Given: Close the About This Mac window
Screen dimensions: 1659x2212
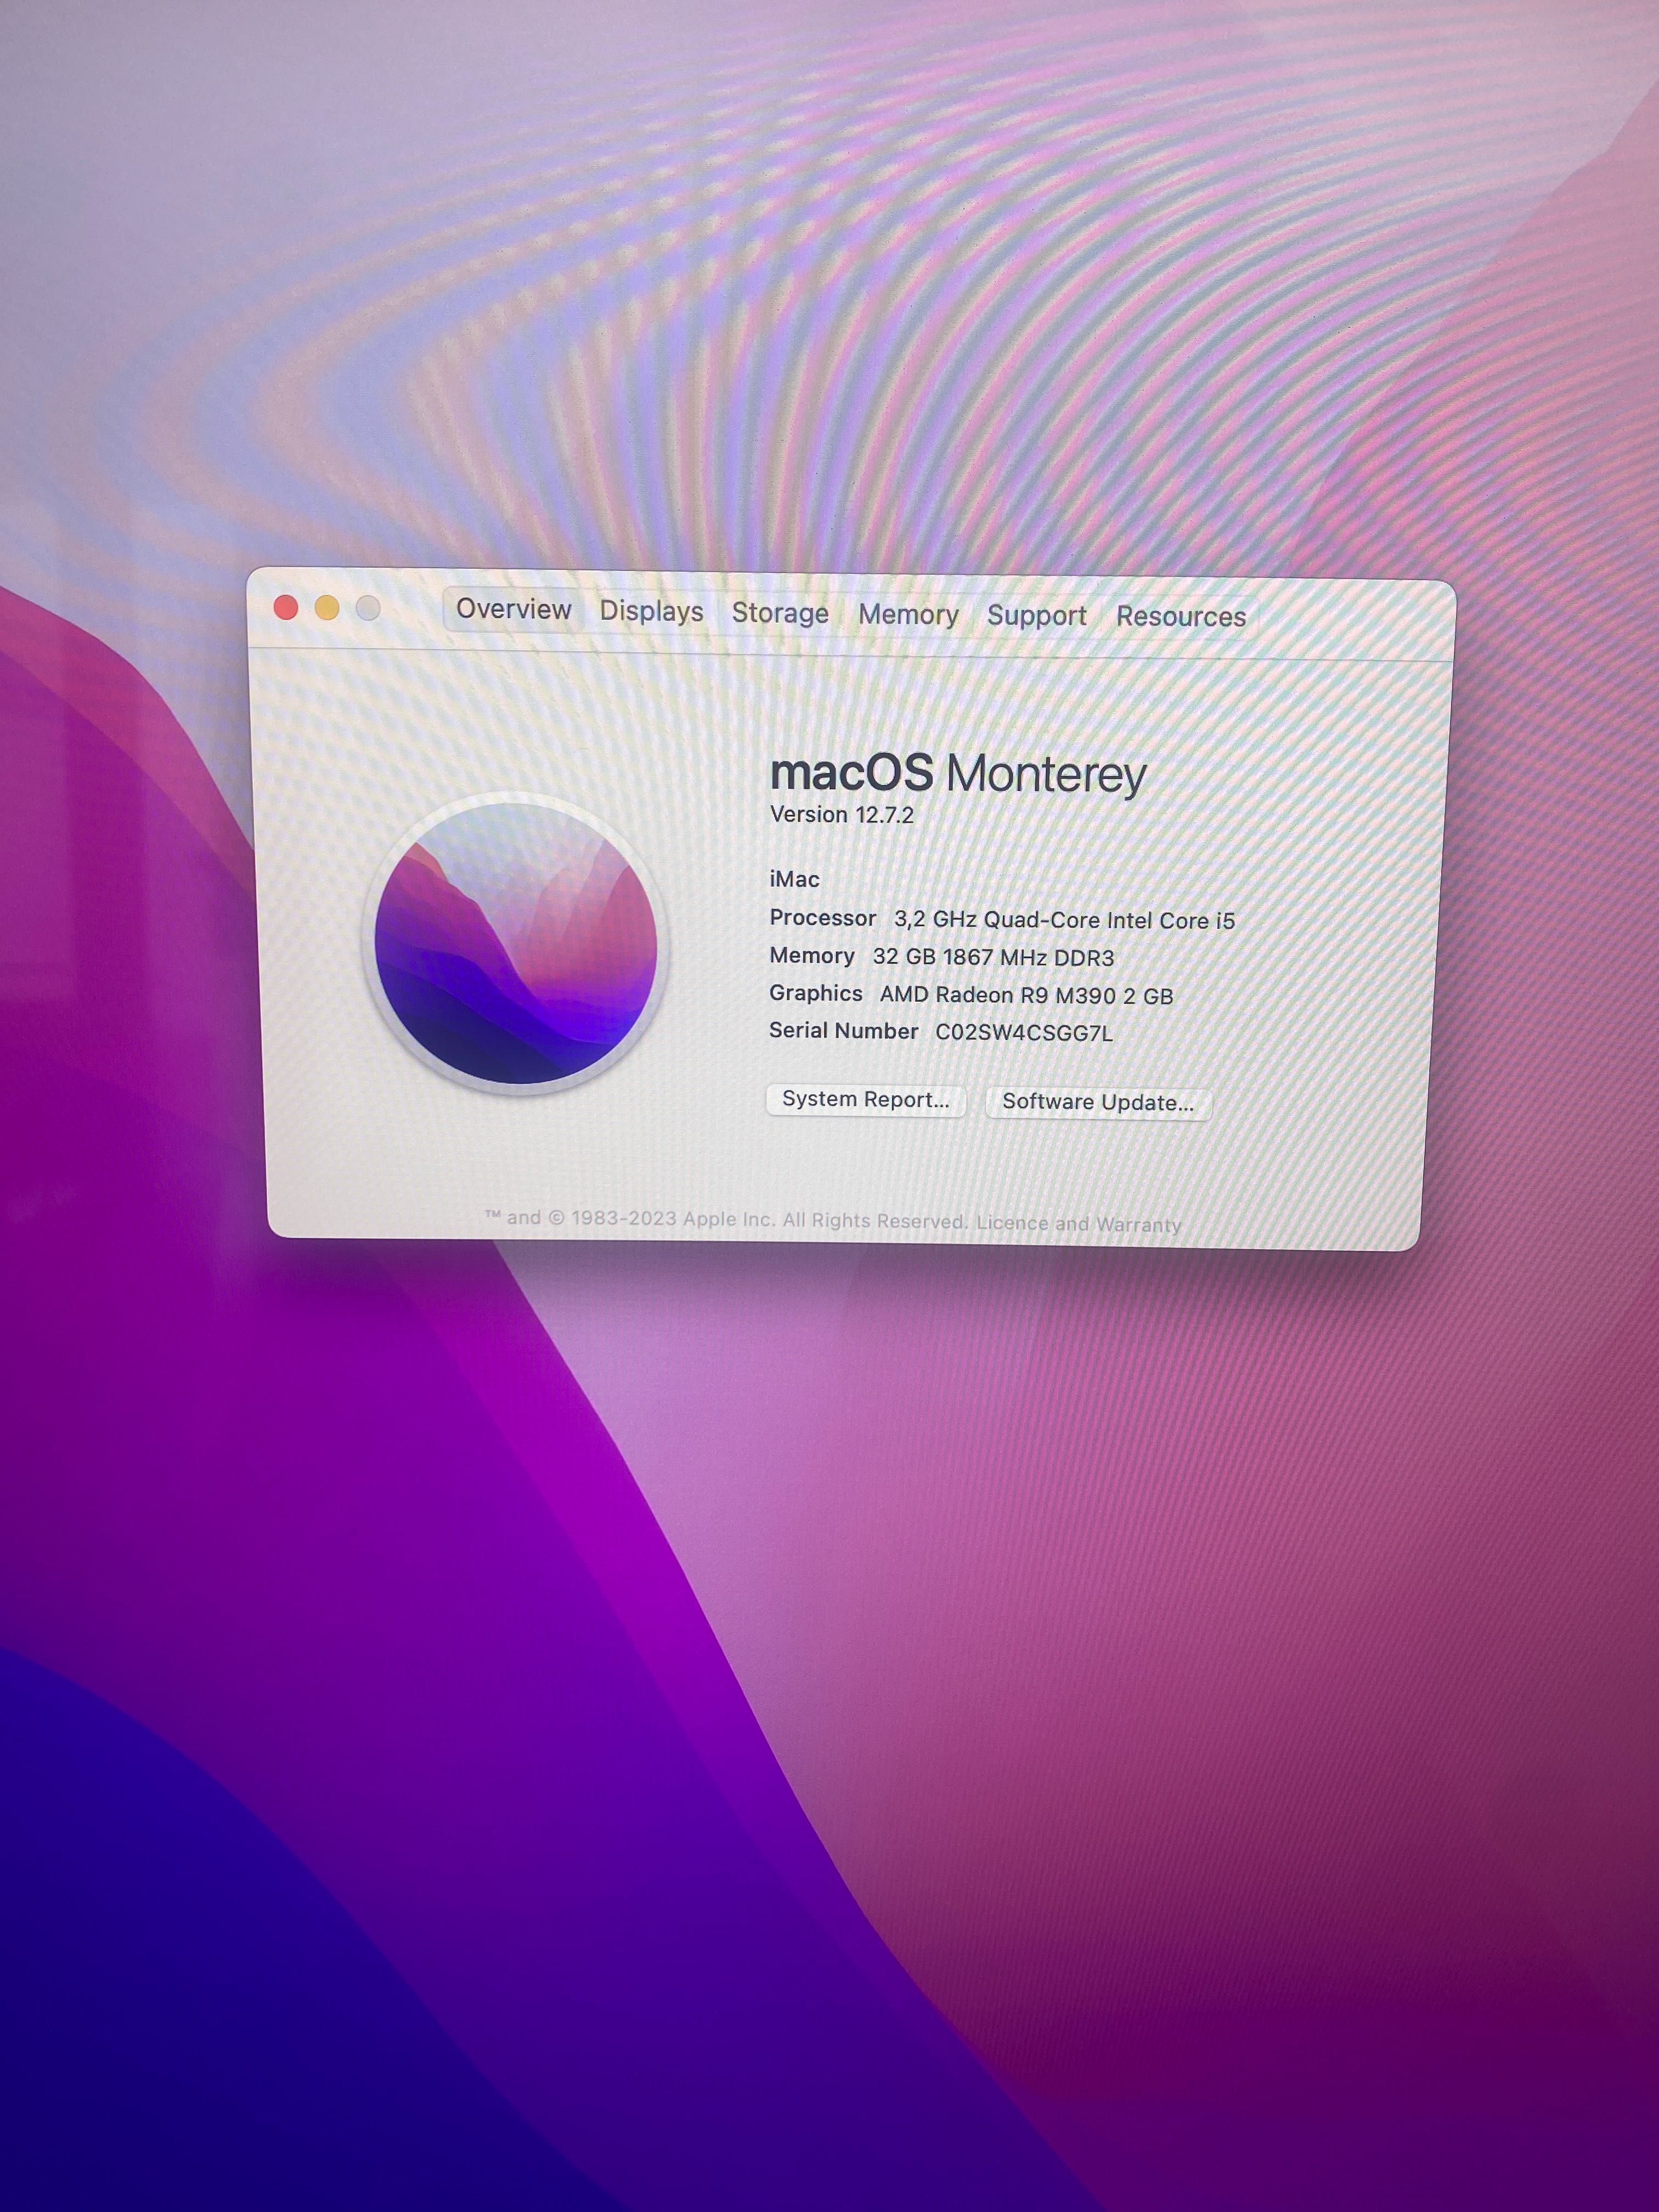Looking at the screenshot, I should pos(286,607).
